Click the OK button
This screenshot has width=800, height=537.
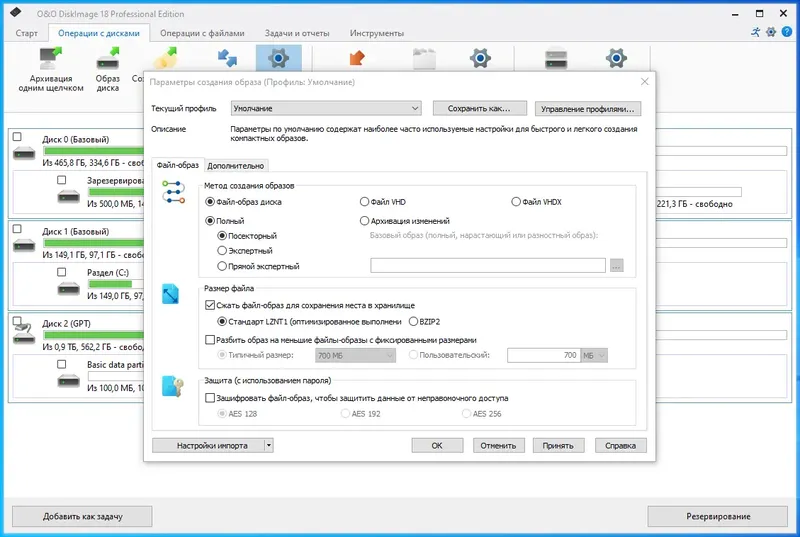[437, 445]
